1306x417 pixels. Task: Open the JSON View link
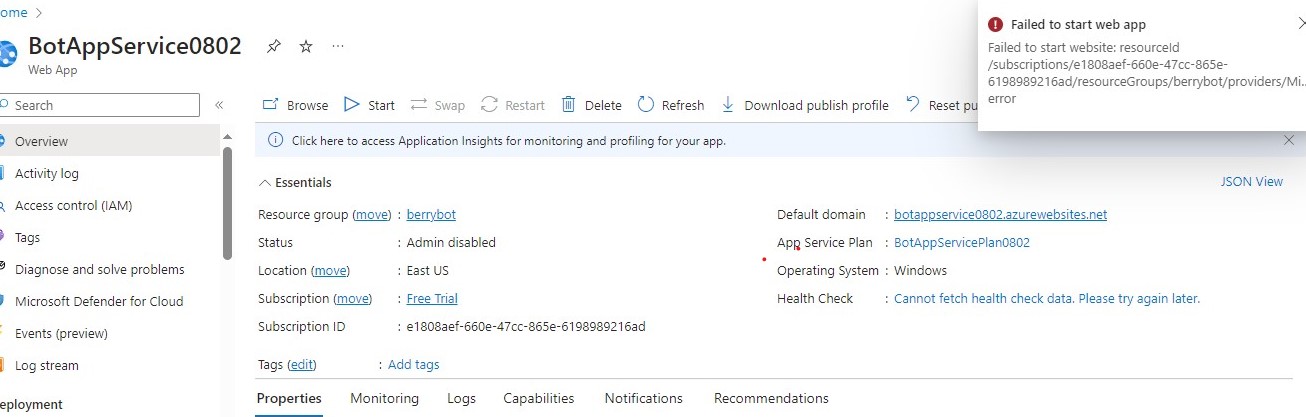coord(1251,181)
